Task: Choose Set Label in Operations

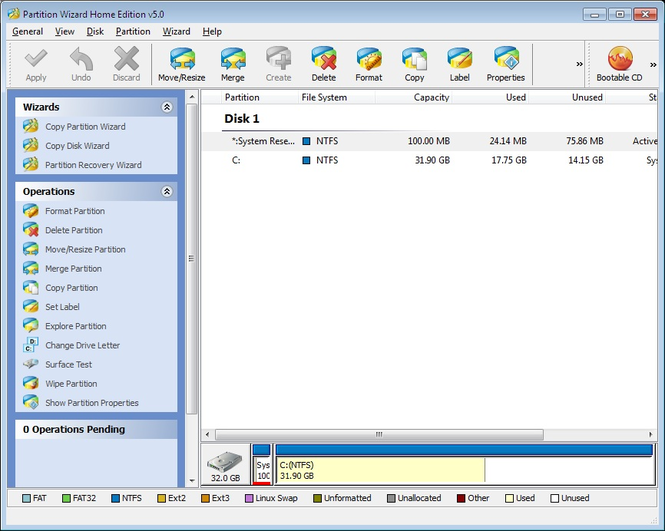Action: click(62, 307)
